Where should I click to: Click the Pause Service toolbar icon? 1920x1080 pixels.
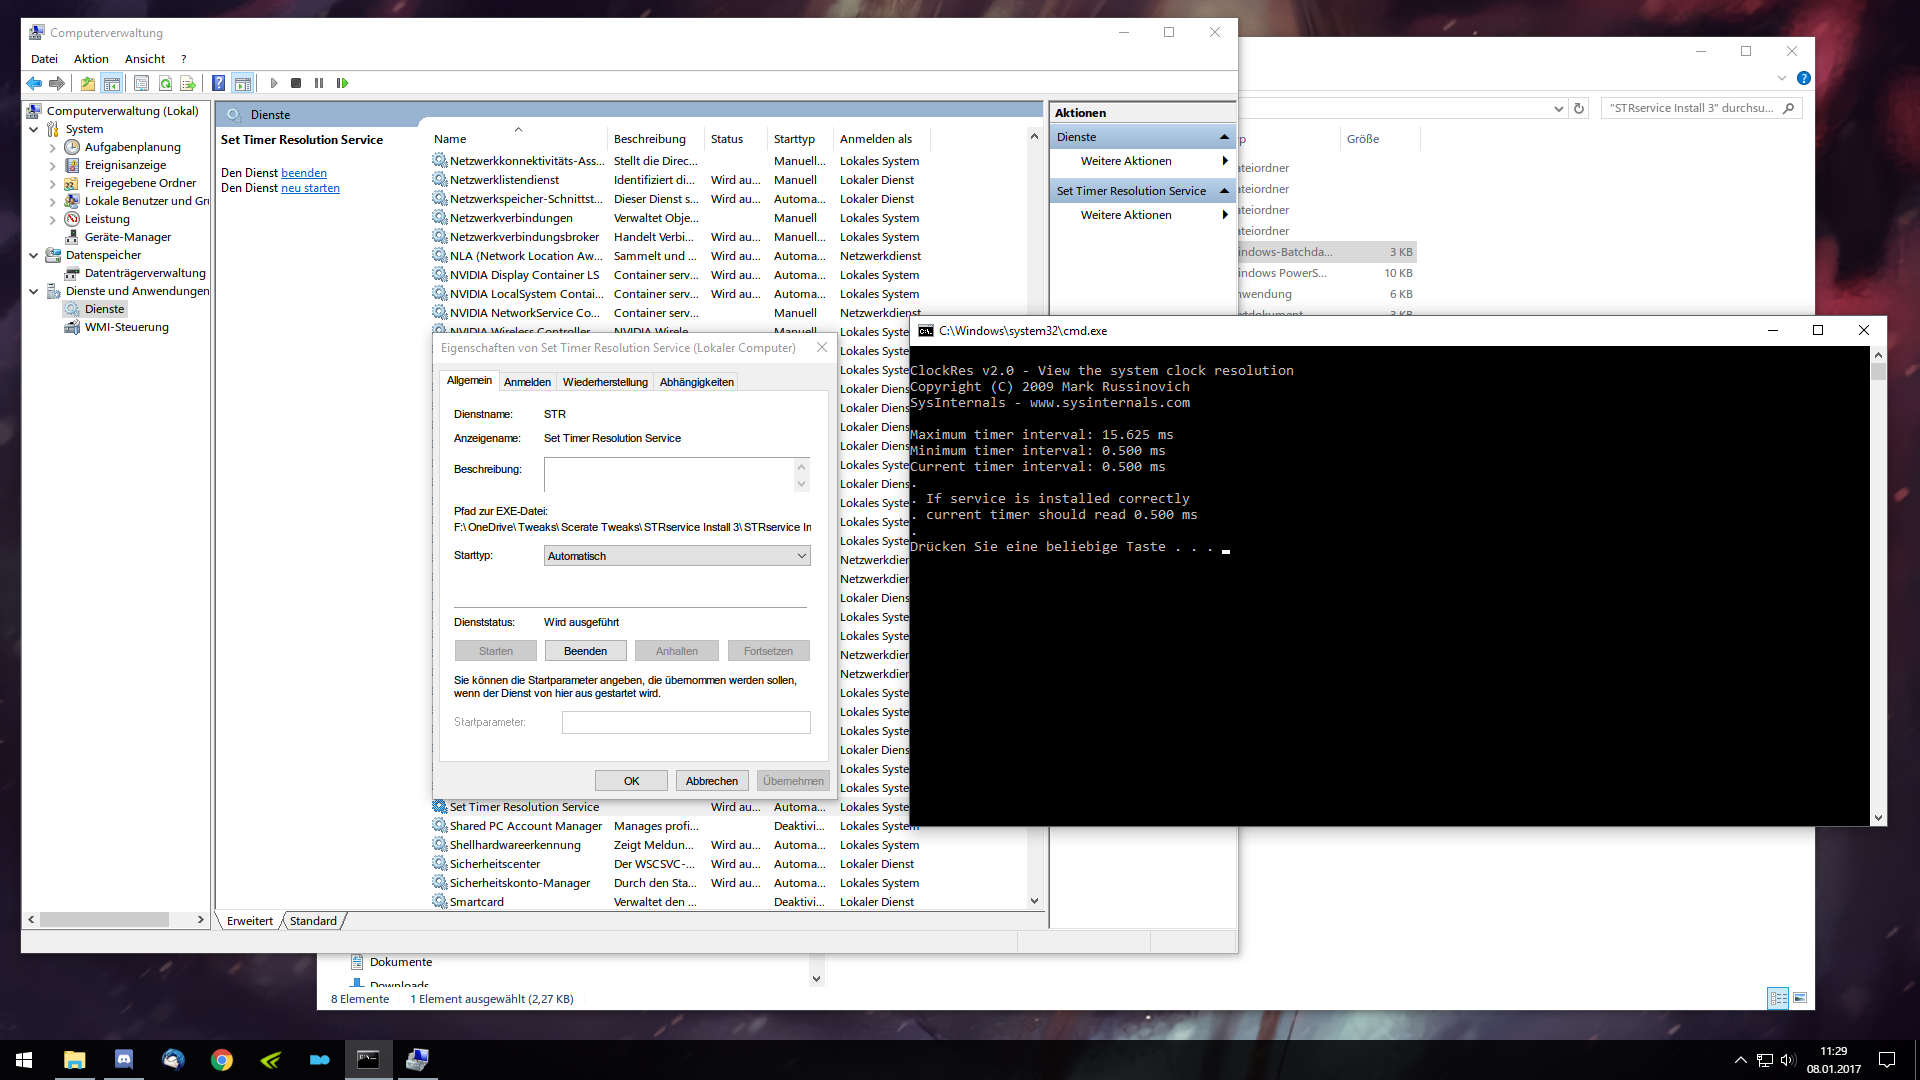[x=319, y=83]
